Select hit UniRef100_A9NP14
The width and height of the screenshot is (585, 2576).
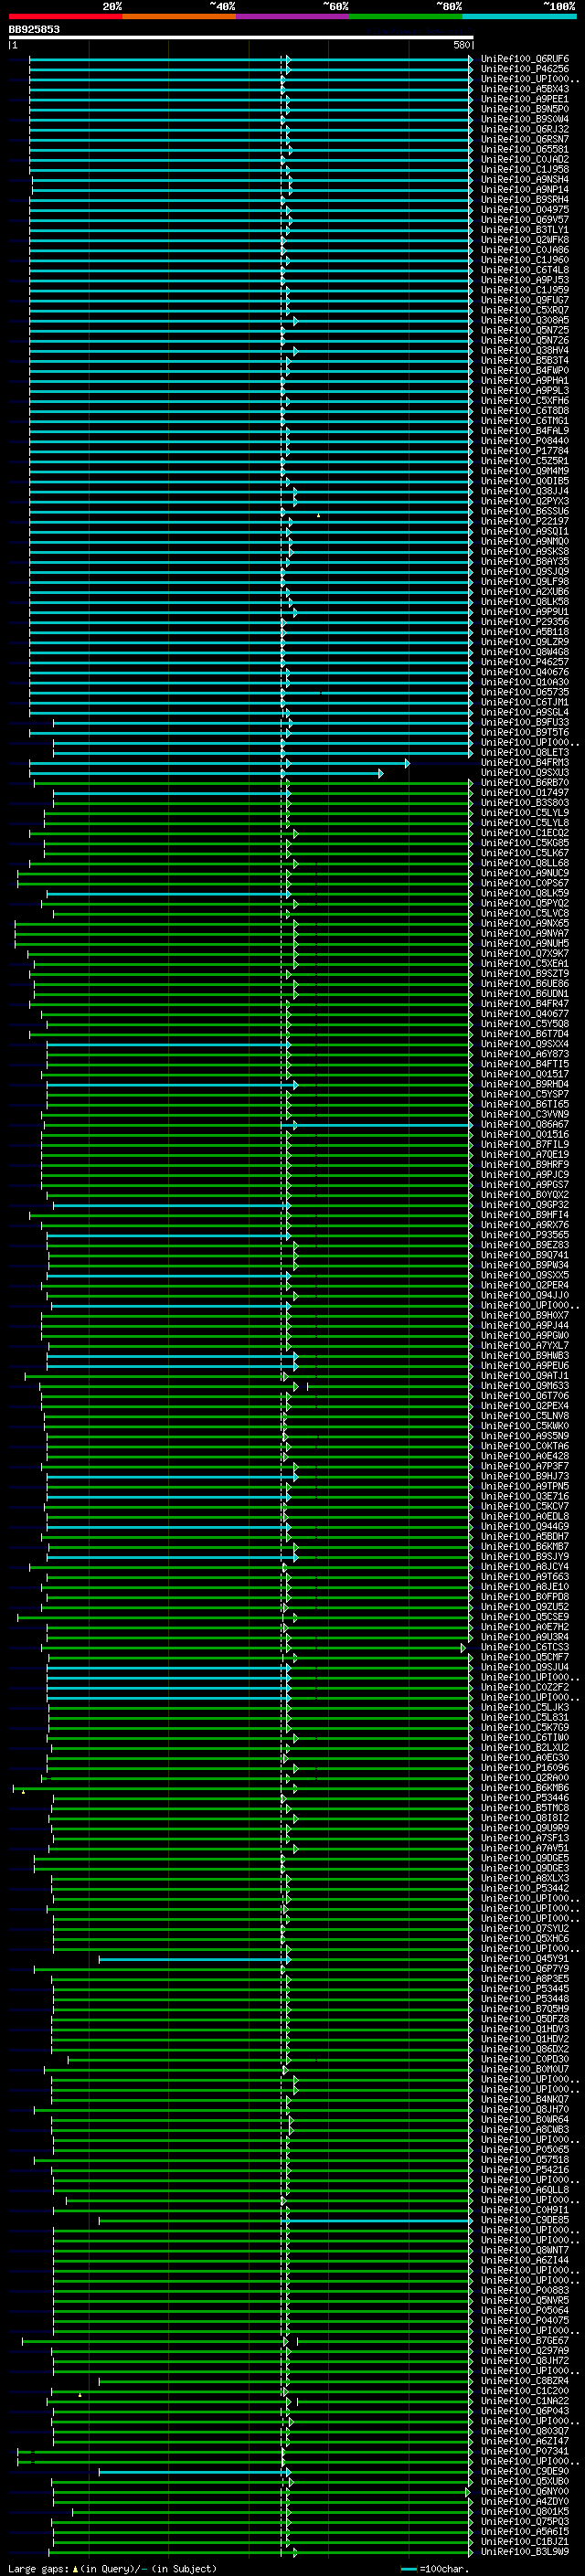(x=524, y=190)
